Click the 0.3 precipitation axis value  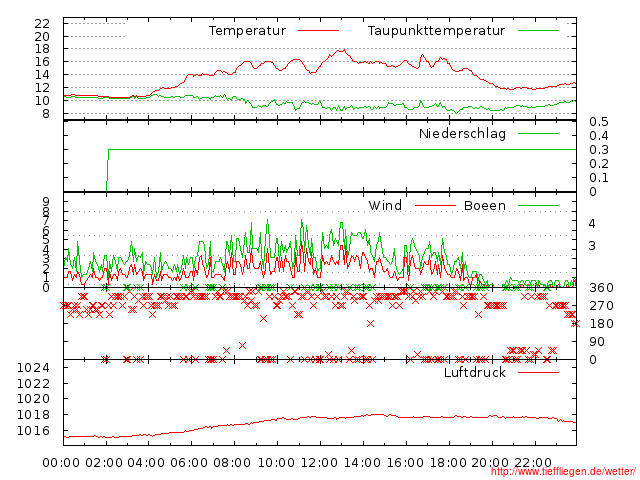(599, 150)
